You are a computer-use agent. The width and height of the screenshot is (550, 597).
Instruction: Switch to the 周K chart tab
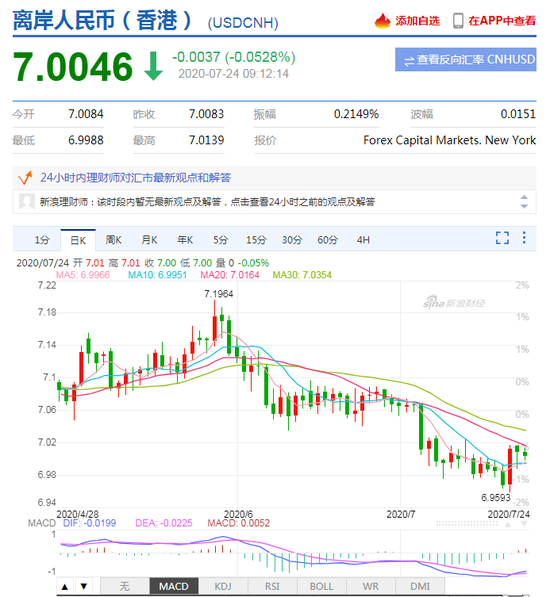[113, 240]
